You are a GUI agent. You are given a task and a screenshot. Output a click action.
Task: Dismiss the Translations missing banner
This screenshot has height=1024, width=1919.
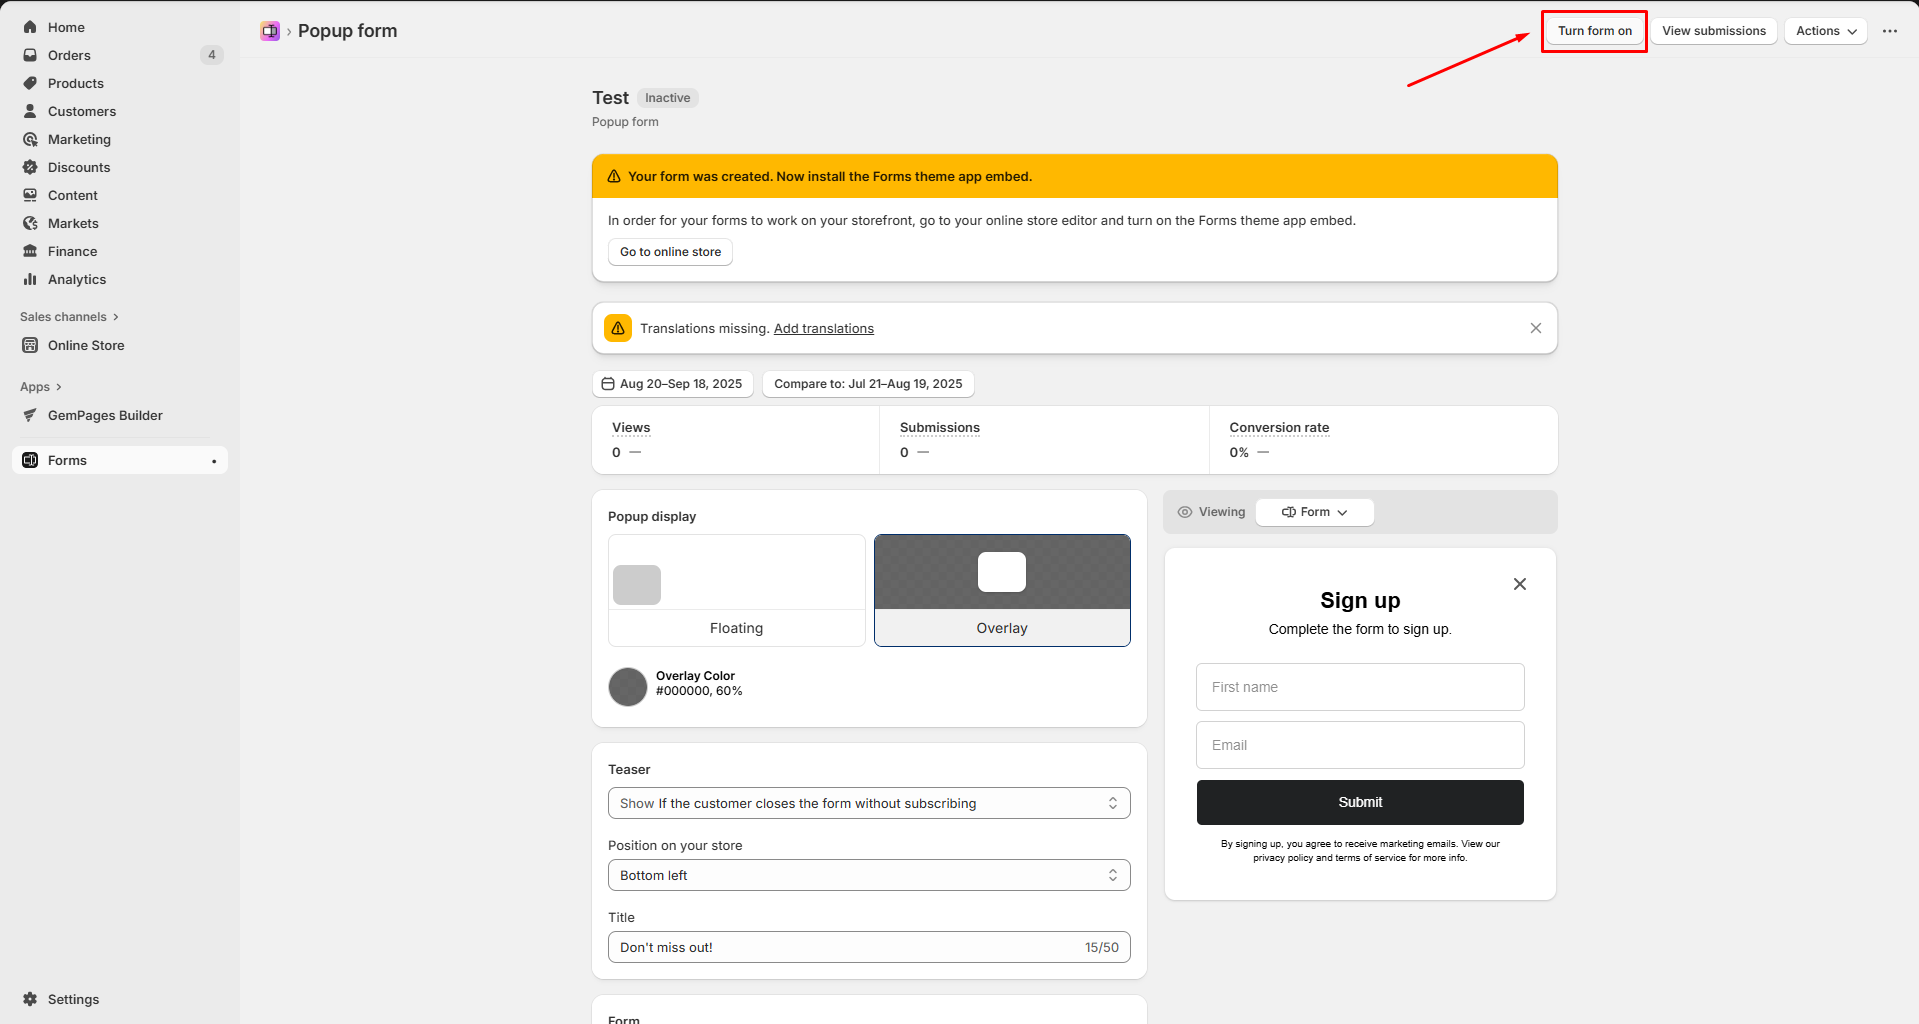[x=1535, y=328]
